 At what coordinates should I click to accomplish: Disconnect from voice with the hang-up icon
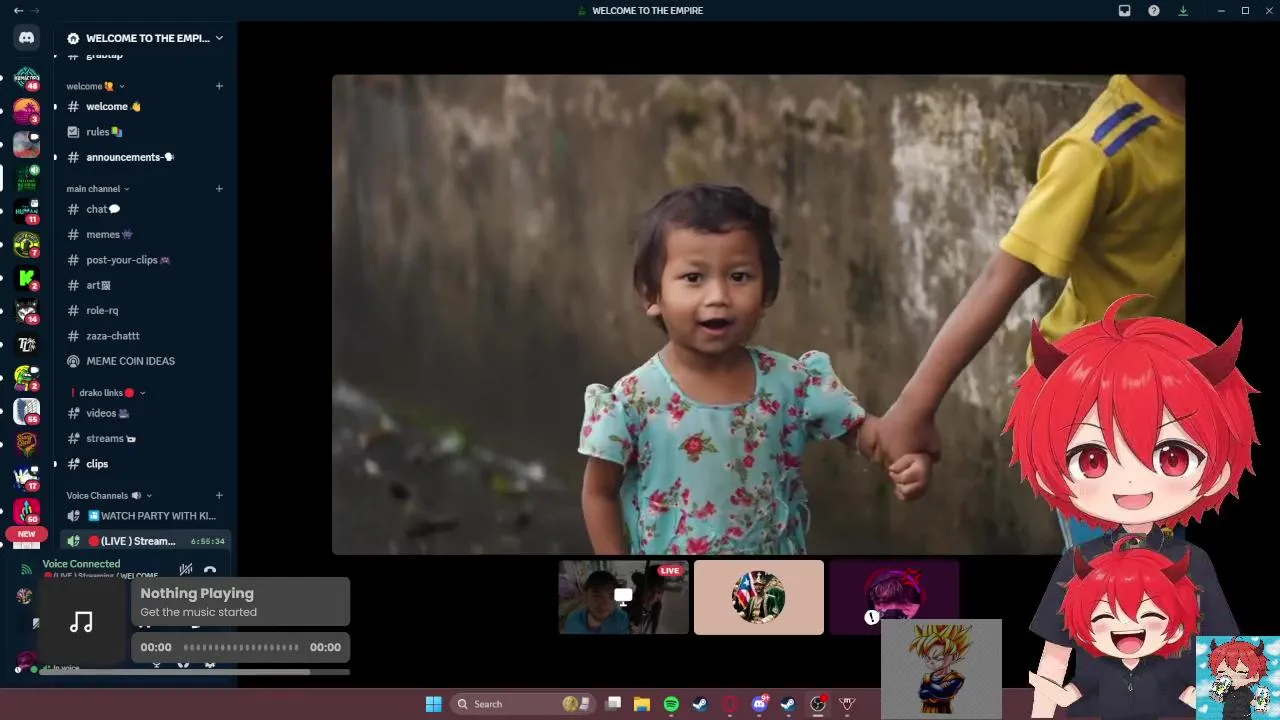210,570
